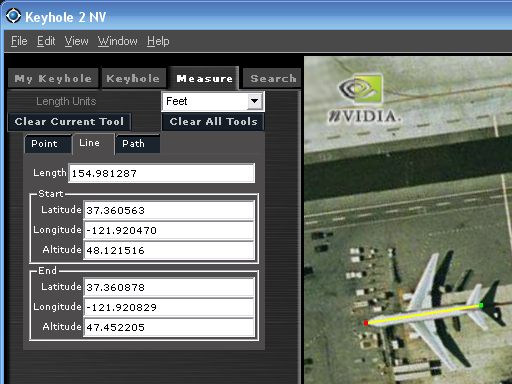512x384 pixels.
Task: Open the View menu
Action: 76,41
